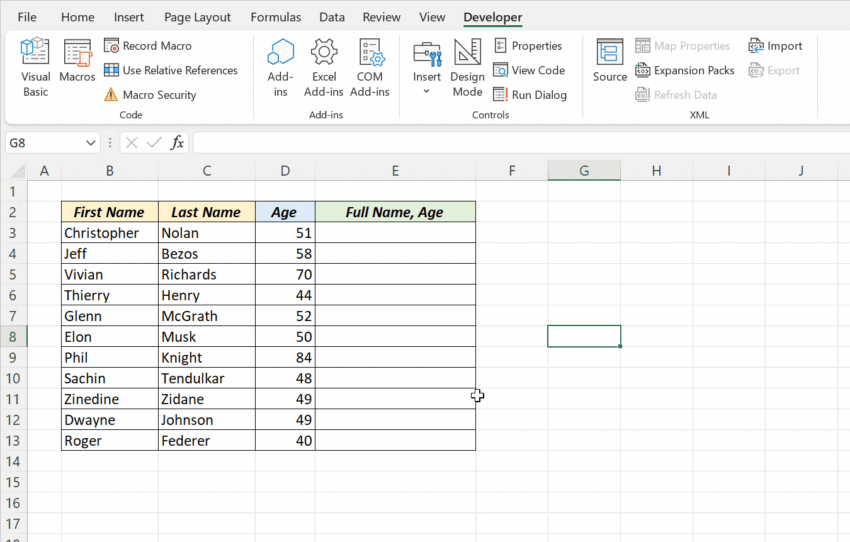The height and width of the screenshot is (542, 850).
Task: Open Macro Security settings
Action: [150, 95]
